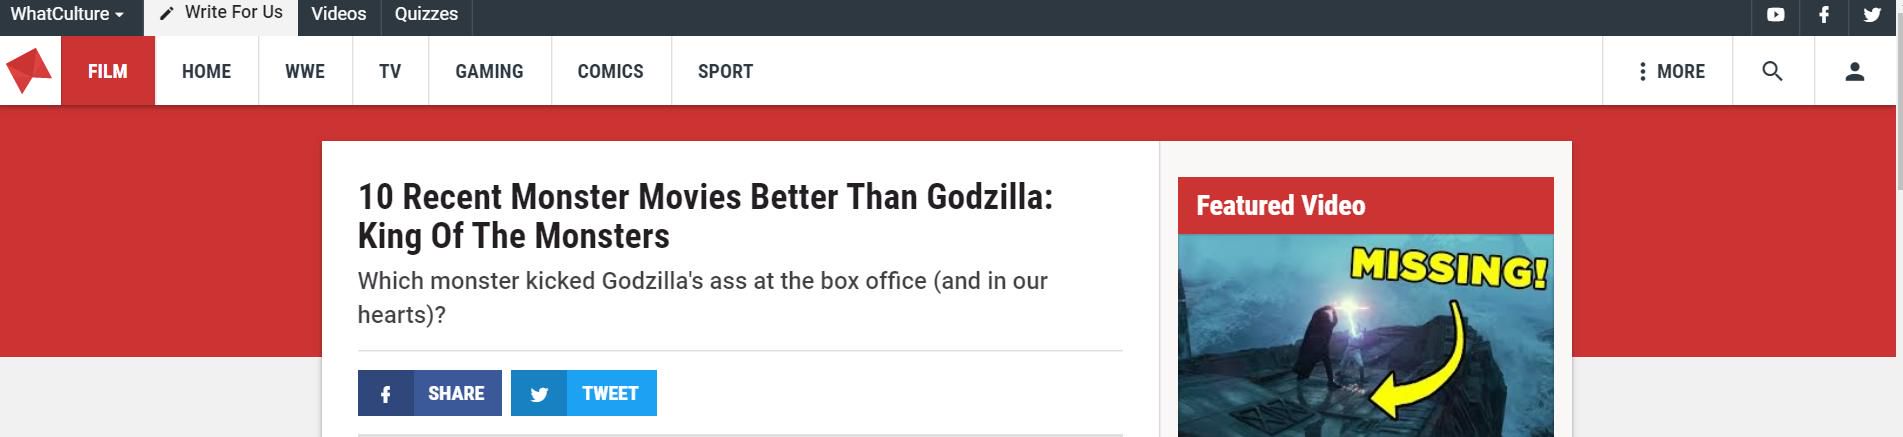The width and height of the screenshot is (1903, 437).
Task: Open the GAMING section
Action: [489, 71]
